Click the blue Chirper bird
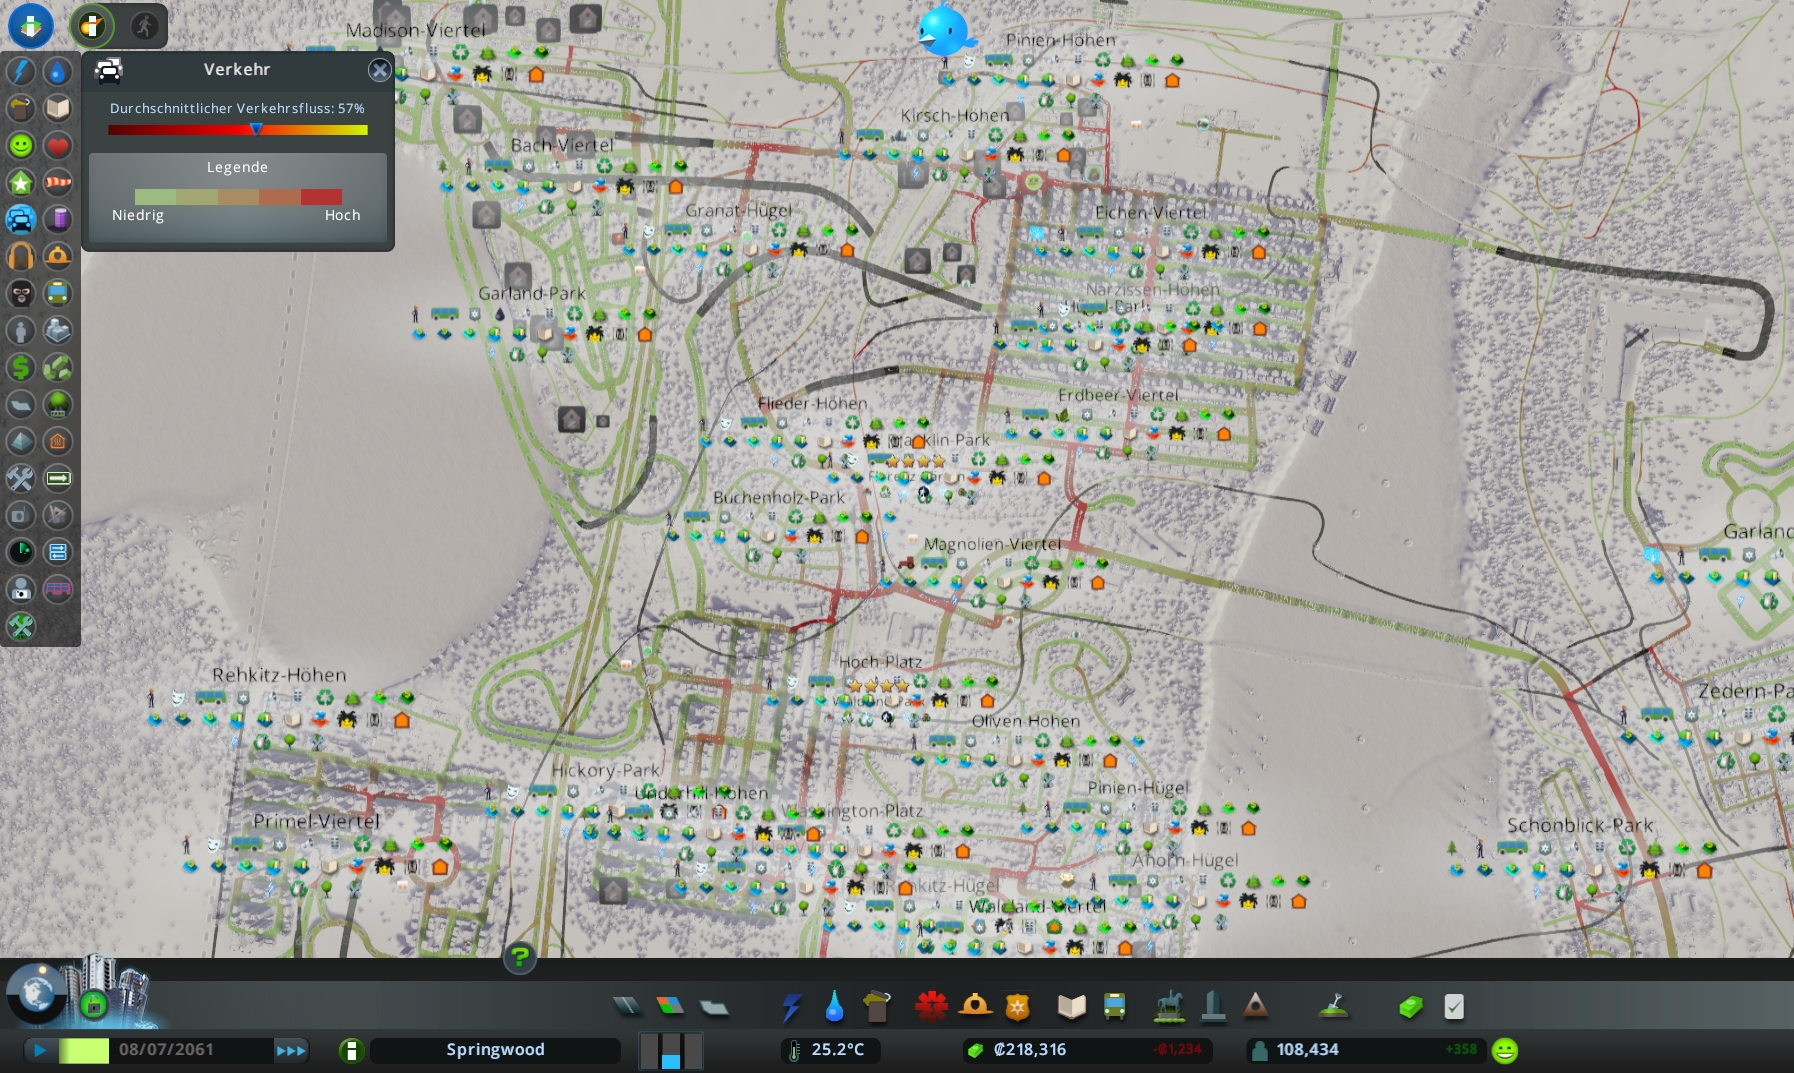Viewport: 1794px width, 1073px height. pyautogui.click(x=943, y=30)
